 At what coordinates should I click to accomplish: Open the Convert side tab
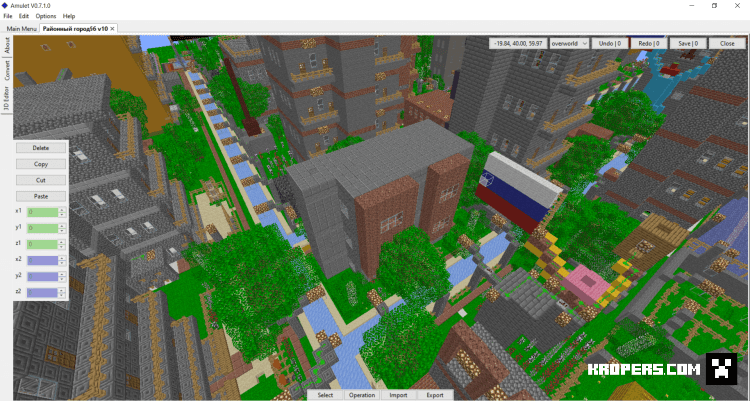click(x=7, y=70)
